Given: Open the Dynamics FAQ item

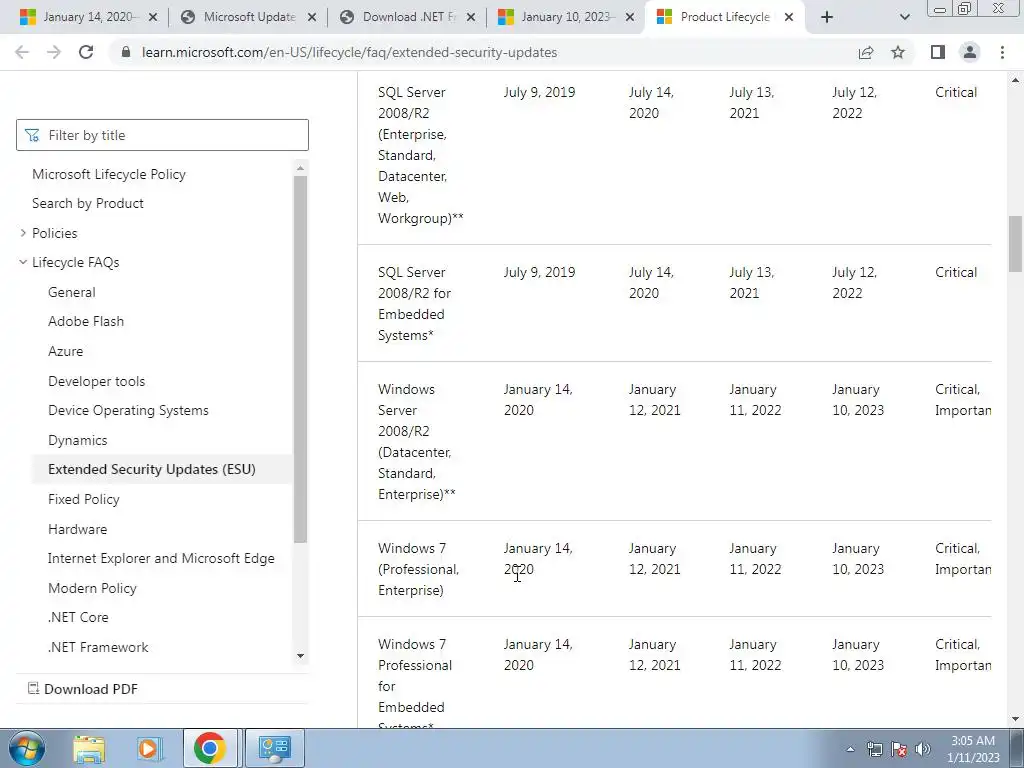Looking at the screenshot, I should coord(77,440).
